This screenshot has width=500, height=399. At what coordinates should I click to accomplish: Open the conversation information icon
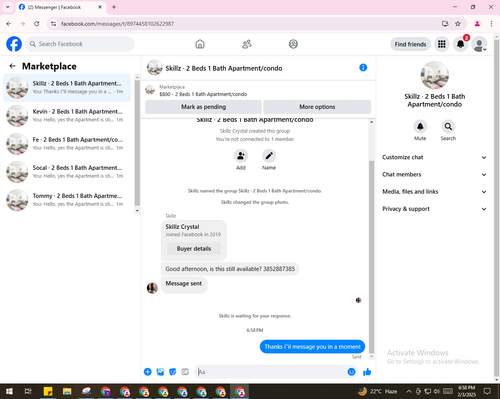tap(363, 68)
